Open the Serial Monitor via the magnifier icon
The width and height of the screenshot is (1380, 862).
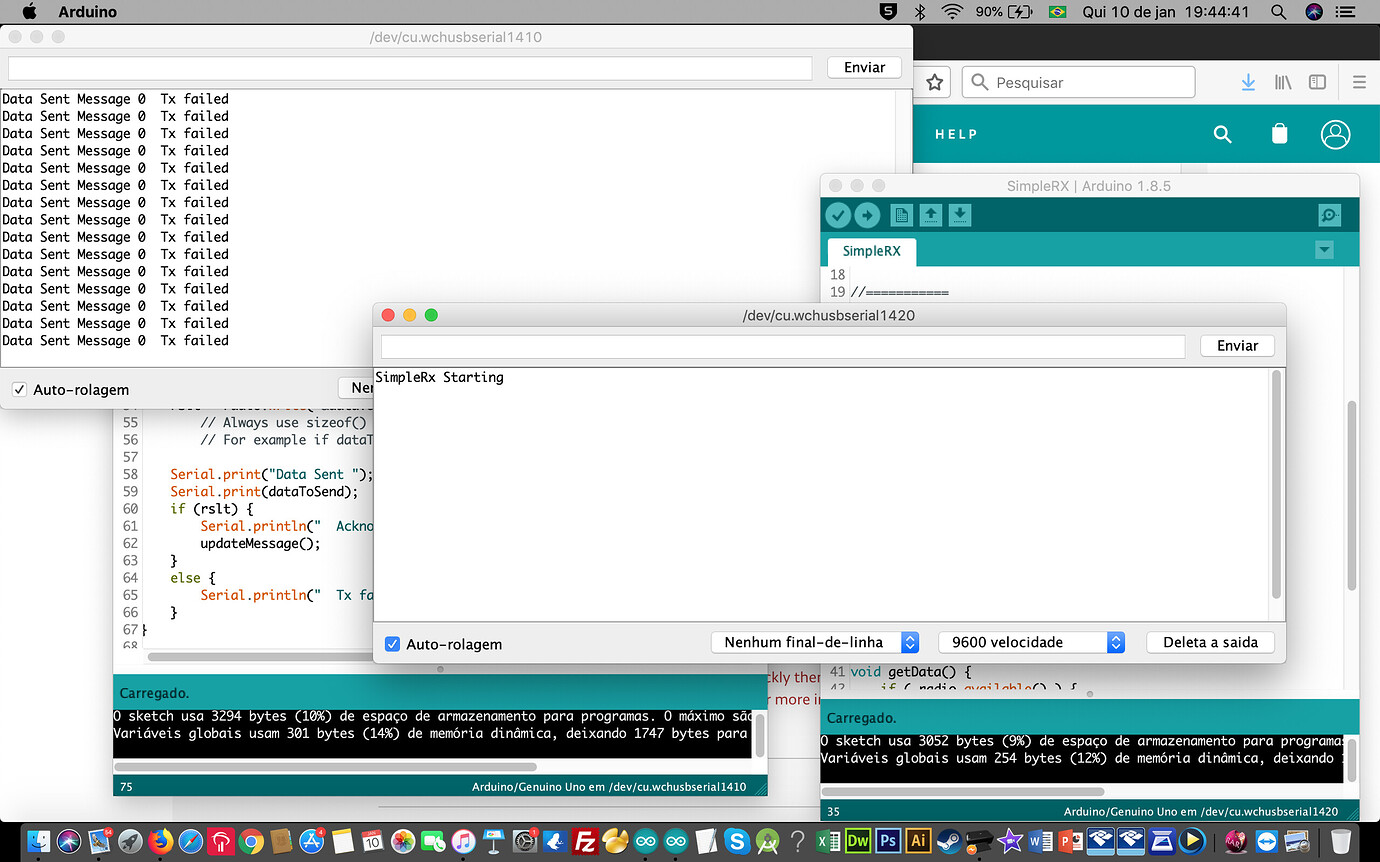pos(1329,215)
